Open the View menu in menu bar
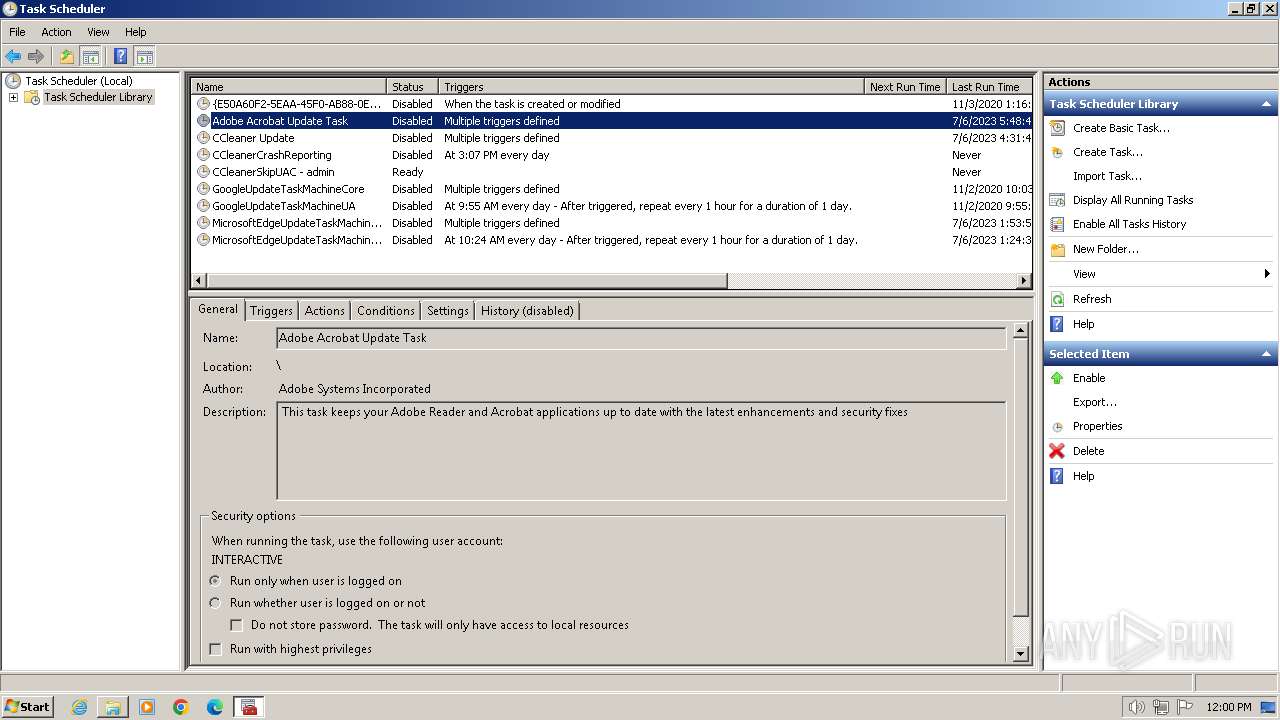This screenshot has width=1280, height=720. tap(98, 32)
